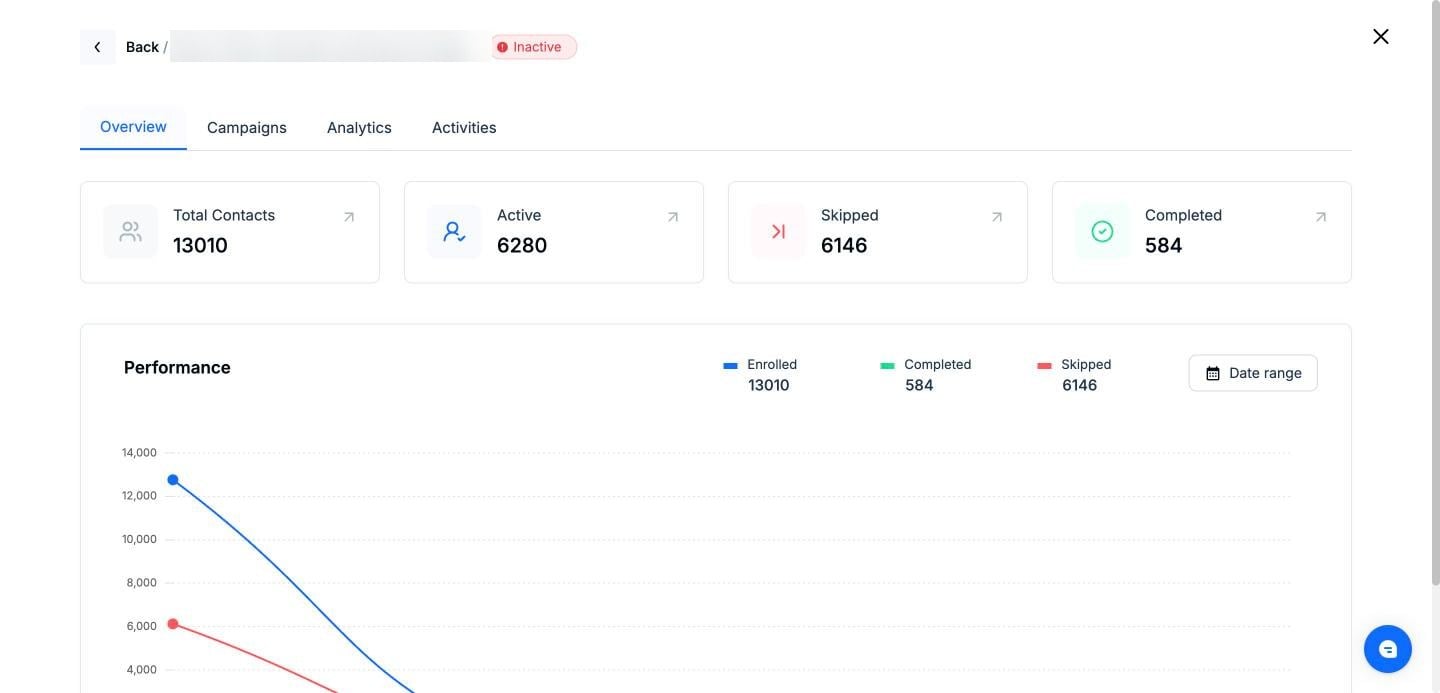Click the Skipped skip-forward icon
This screenshot has width=1440, height=693.
[778, 232]
